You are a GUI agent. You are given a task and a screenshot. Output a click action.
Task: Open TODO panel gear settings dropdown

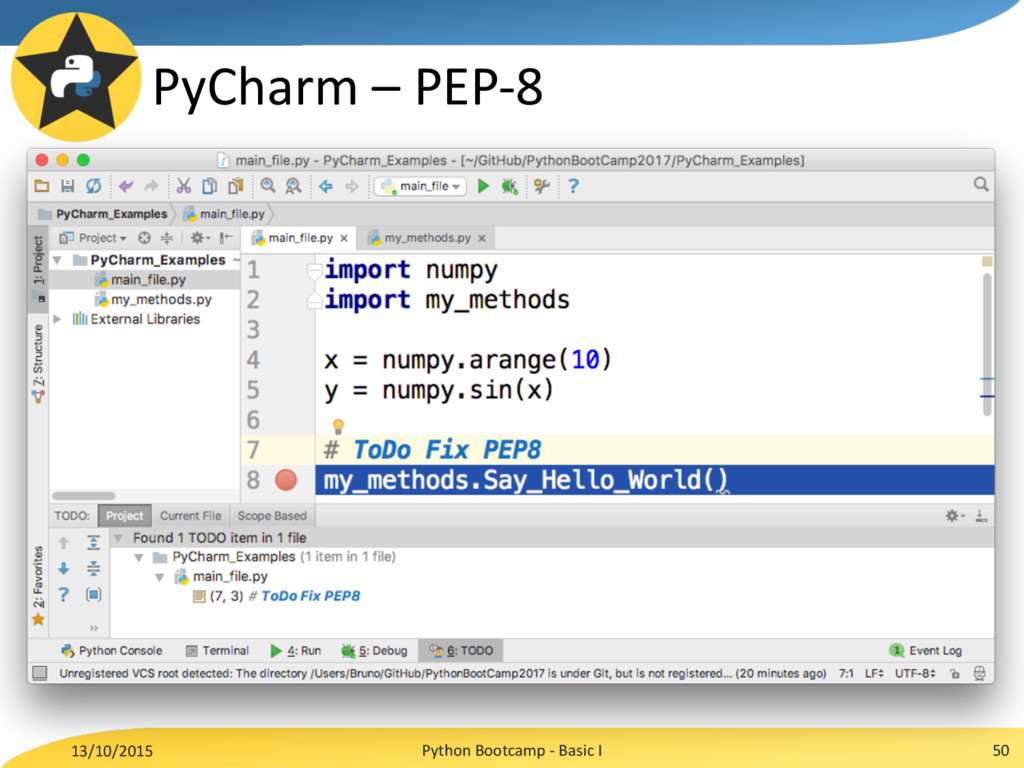pos(955,516)
